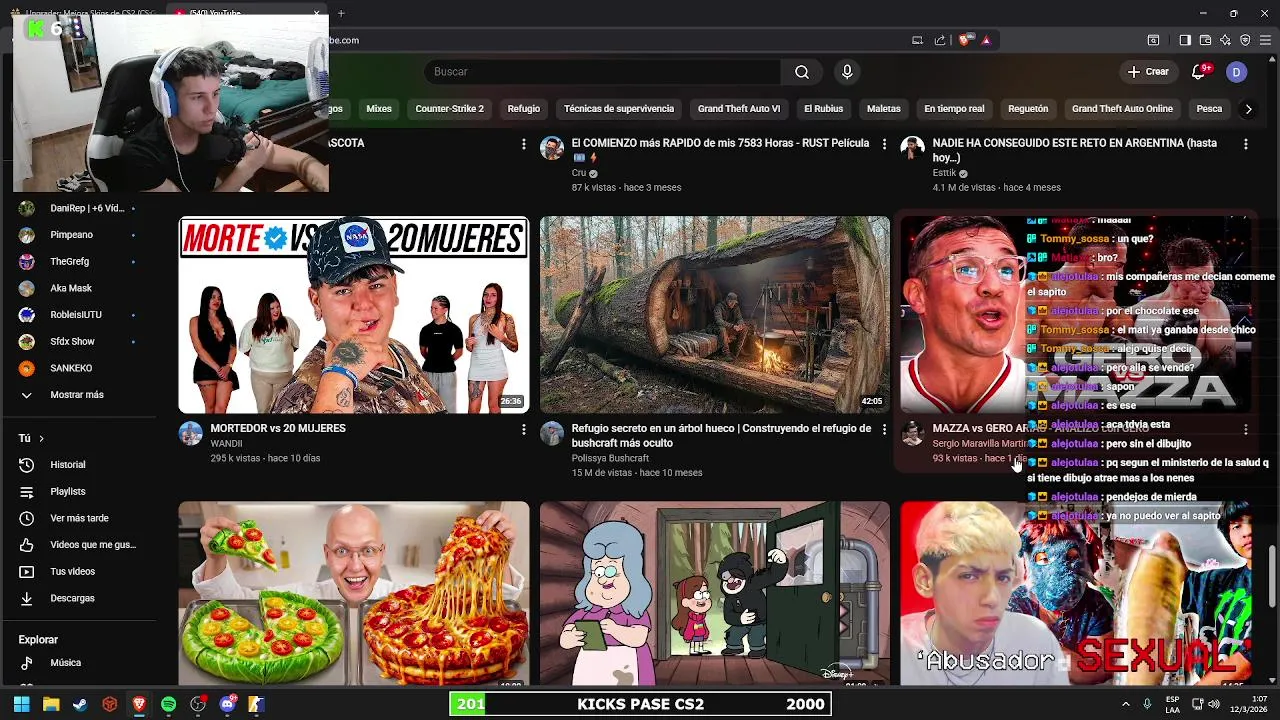
Task: Open RobleisIUTU subscription channel
Action: coord(79,315)
